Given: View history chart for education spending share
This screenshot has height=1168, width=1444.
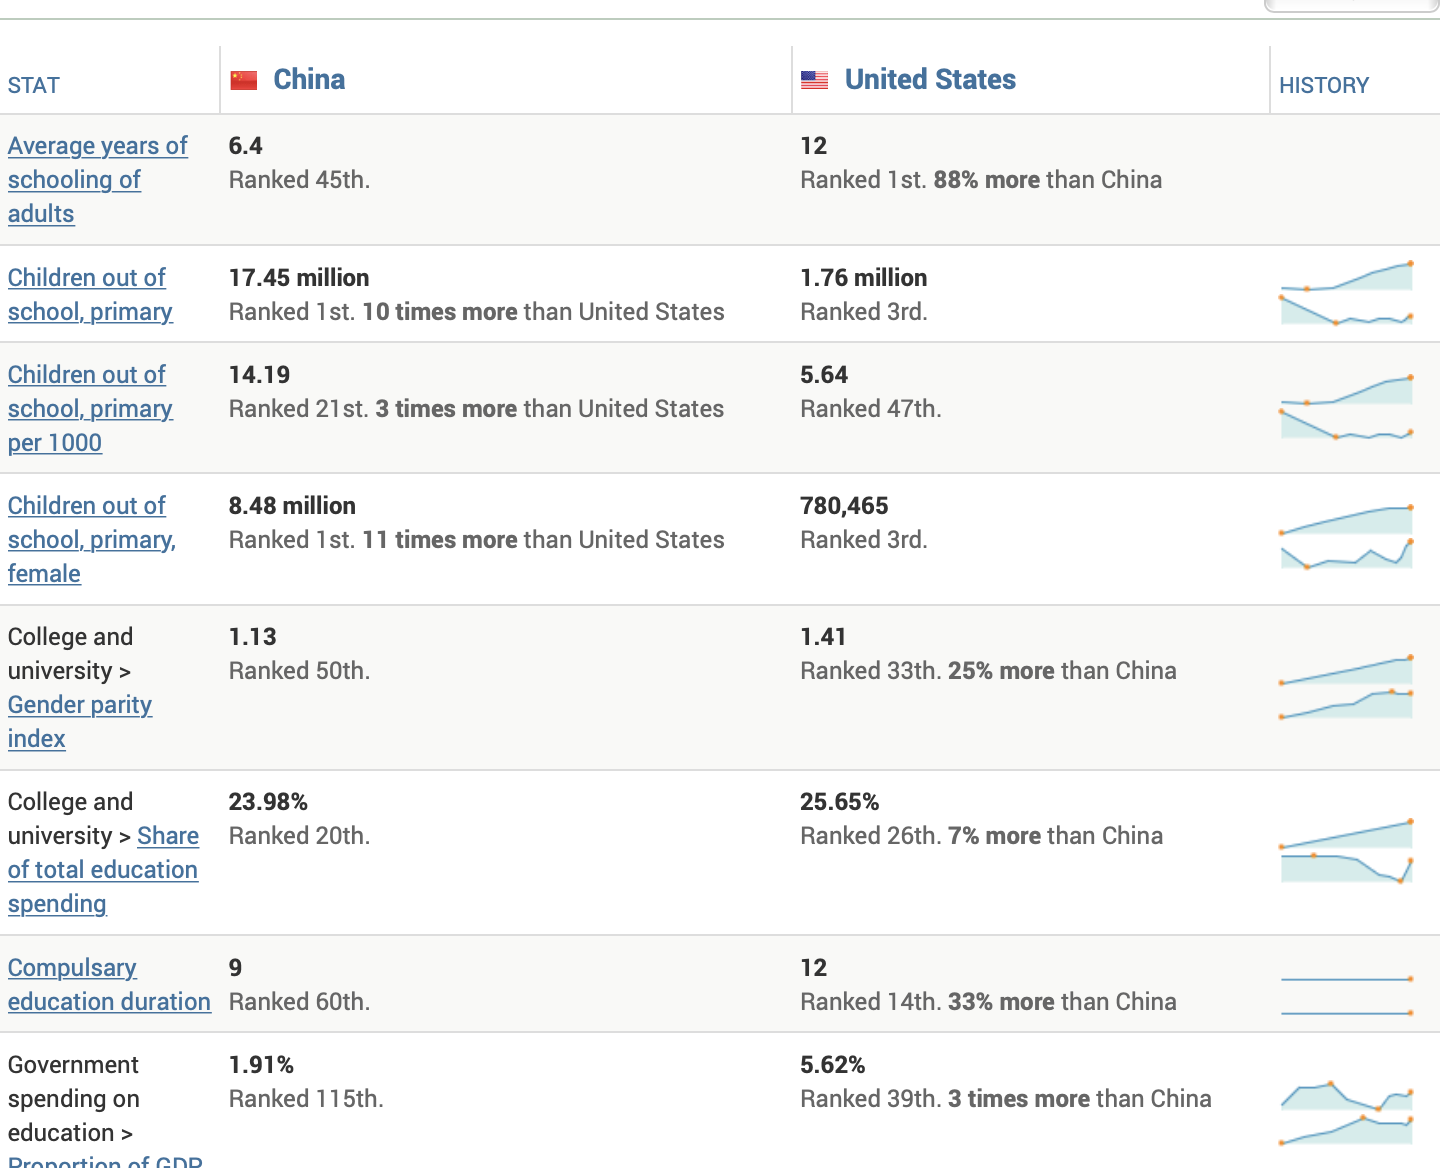Looking at the screenshot, I should click(1346, 852).
